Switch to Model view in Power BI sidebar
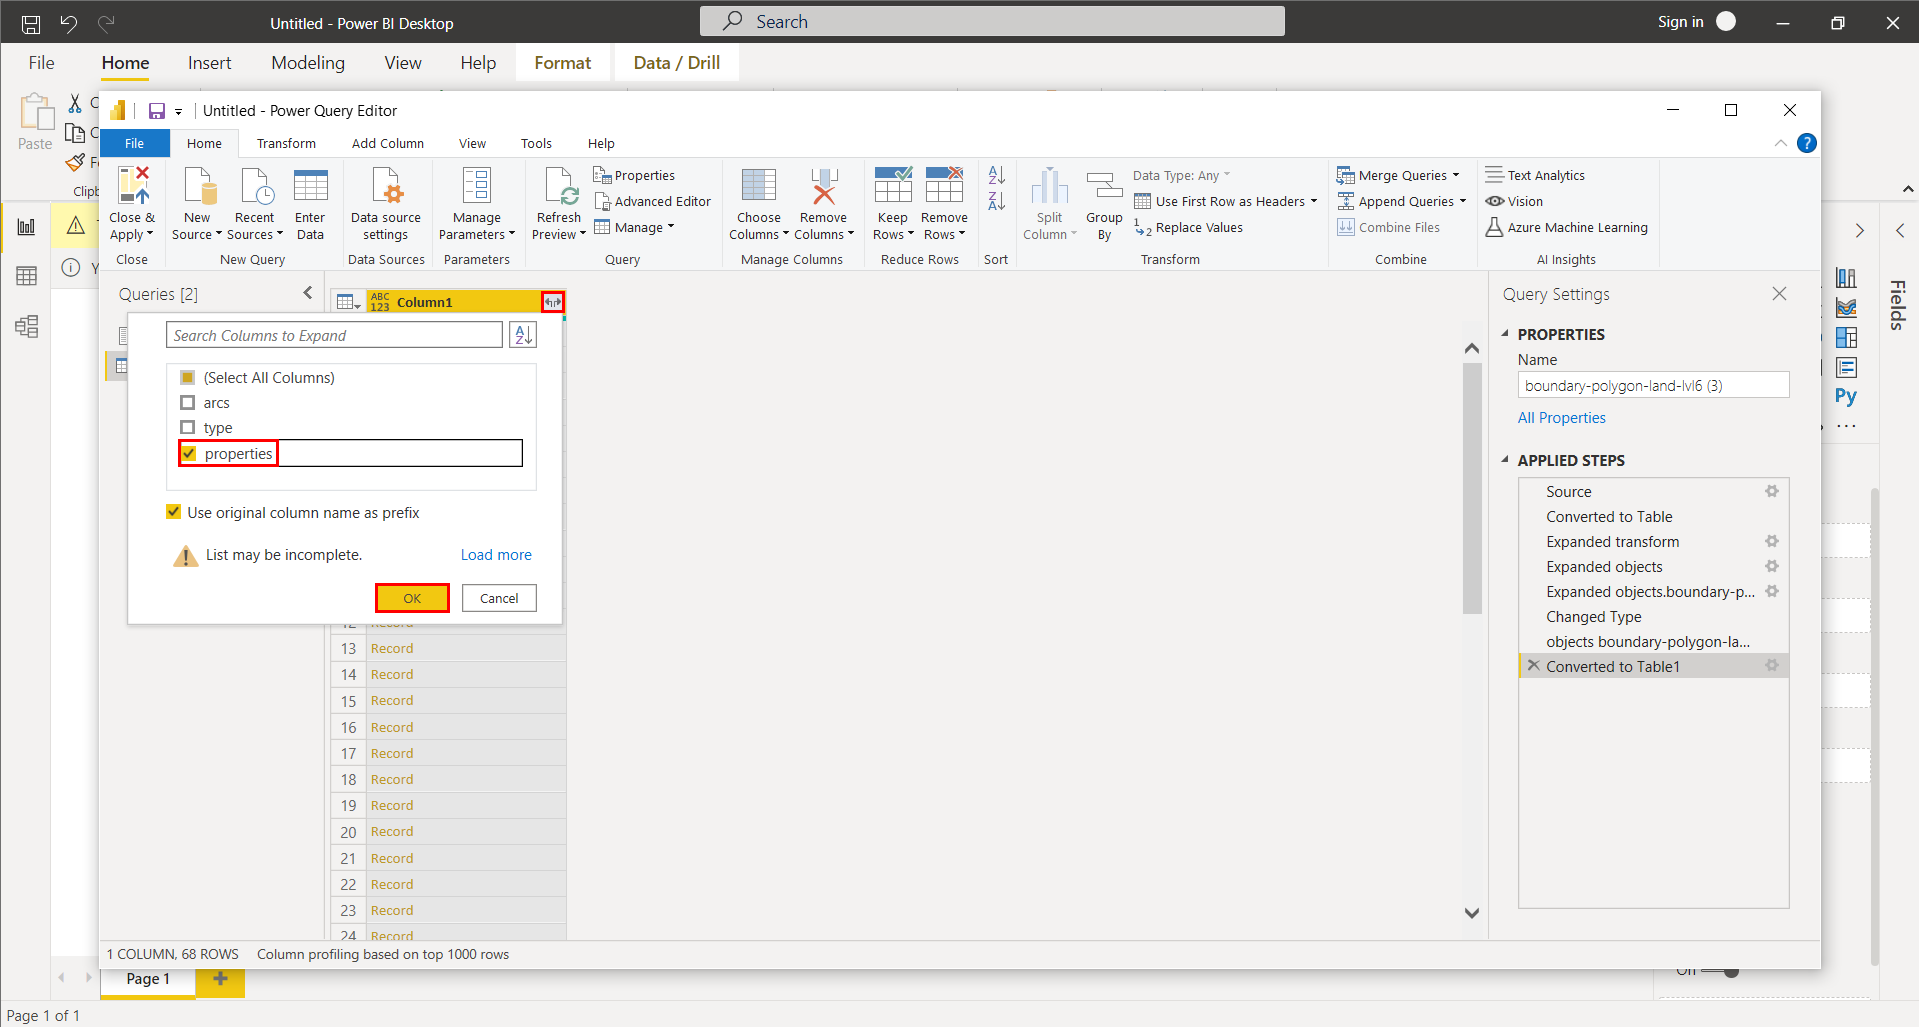1919x1027 pixels. [26, 326]
